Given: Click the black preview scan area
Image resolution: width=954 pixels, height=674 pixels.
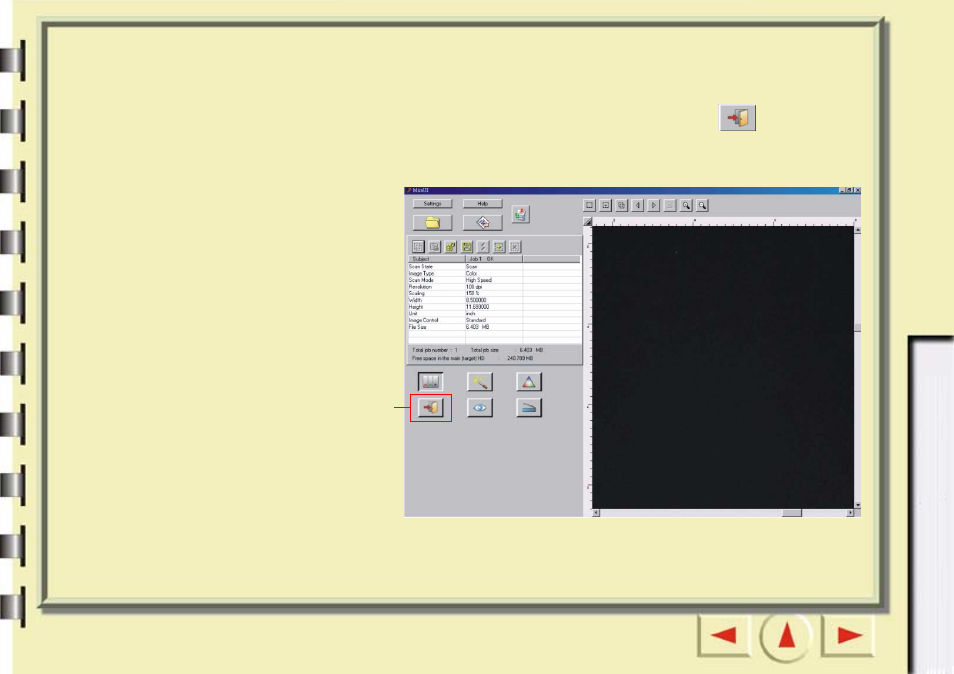Looking at the screenshot, I should [x=723, y=367].
